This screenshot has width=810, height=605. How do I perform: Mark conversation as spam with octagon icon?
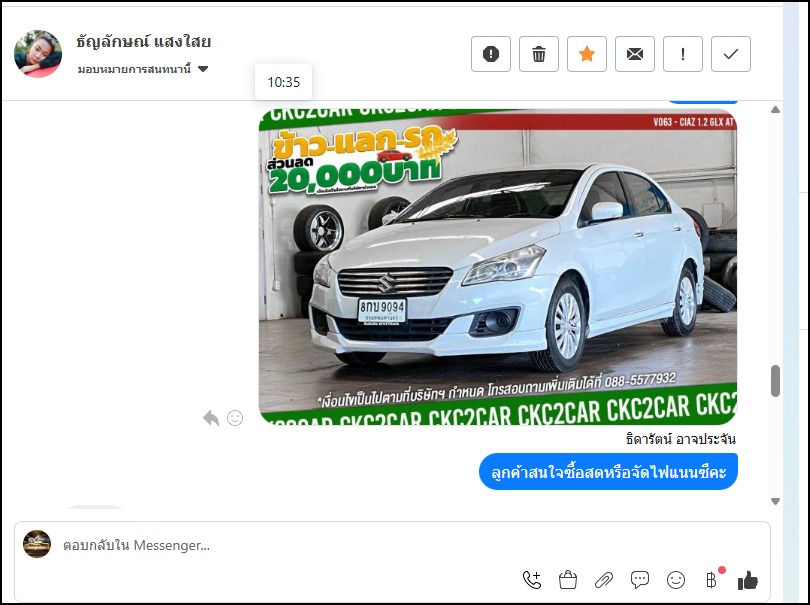491,54
